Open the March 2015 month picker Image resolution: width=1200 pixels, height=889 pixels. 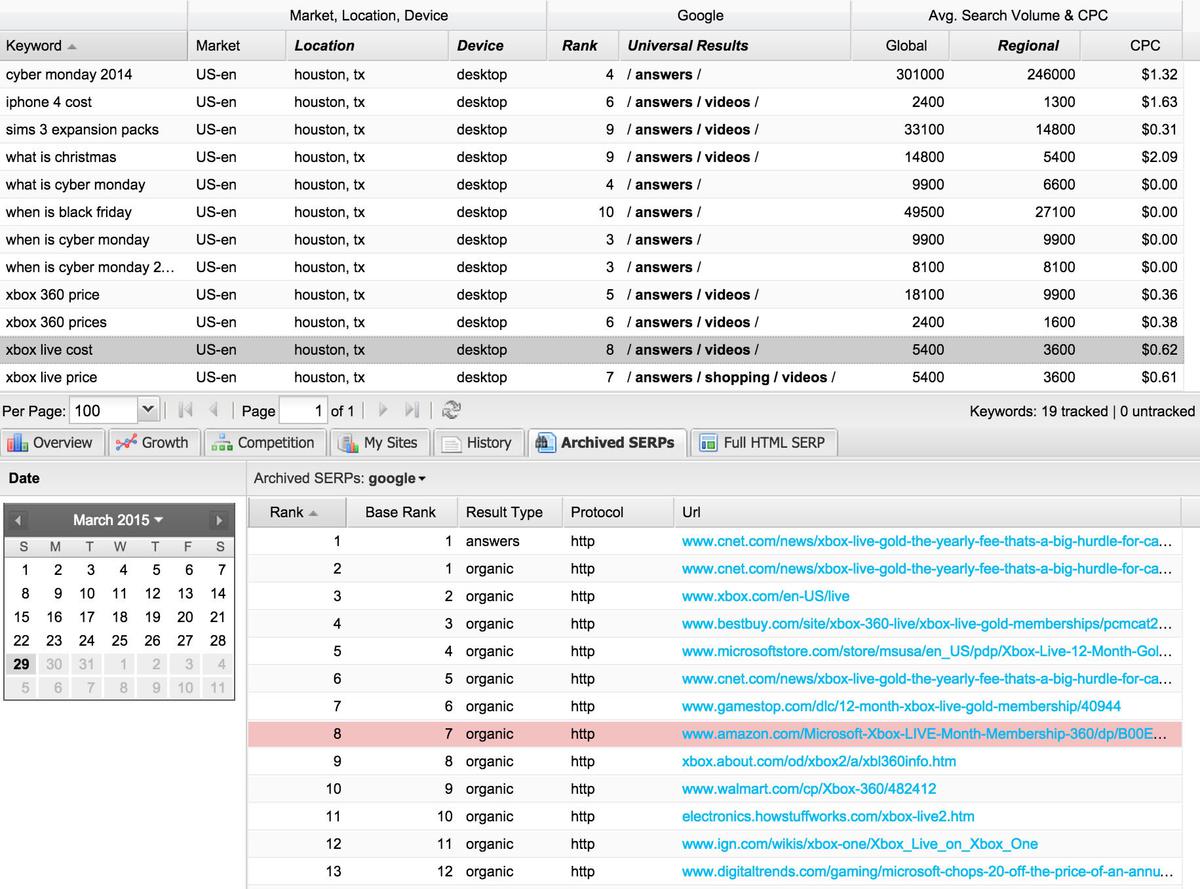tap(117, 520)
